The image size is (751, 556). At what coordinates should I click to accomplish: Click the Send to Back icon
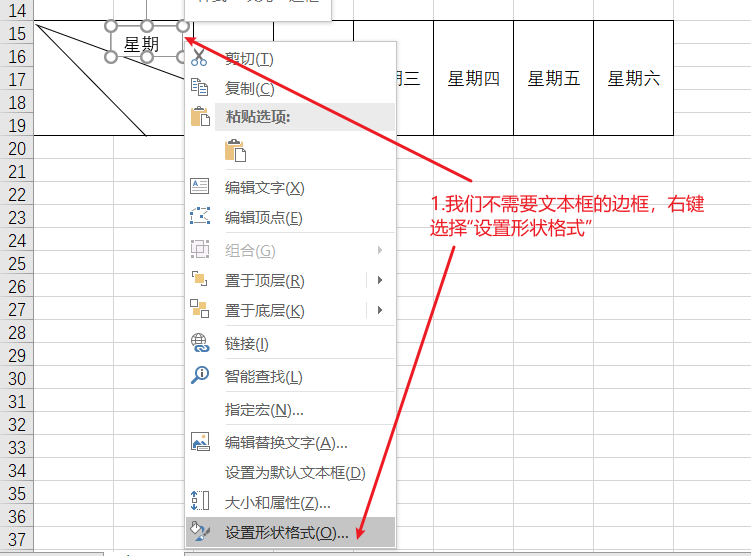(x=199, y=309)
